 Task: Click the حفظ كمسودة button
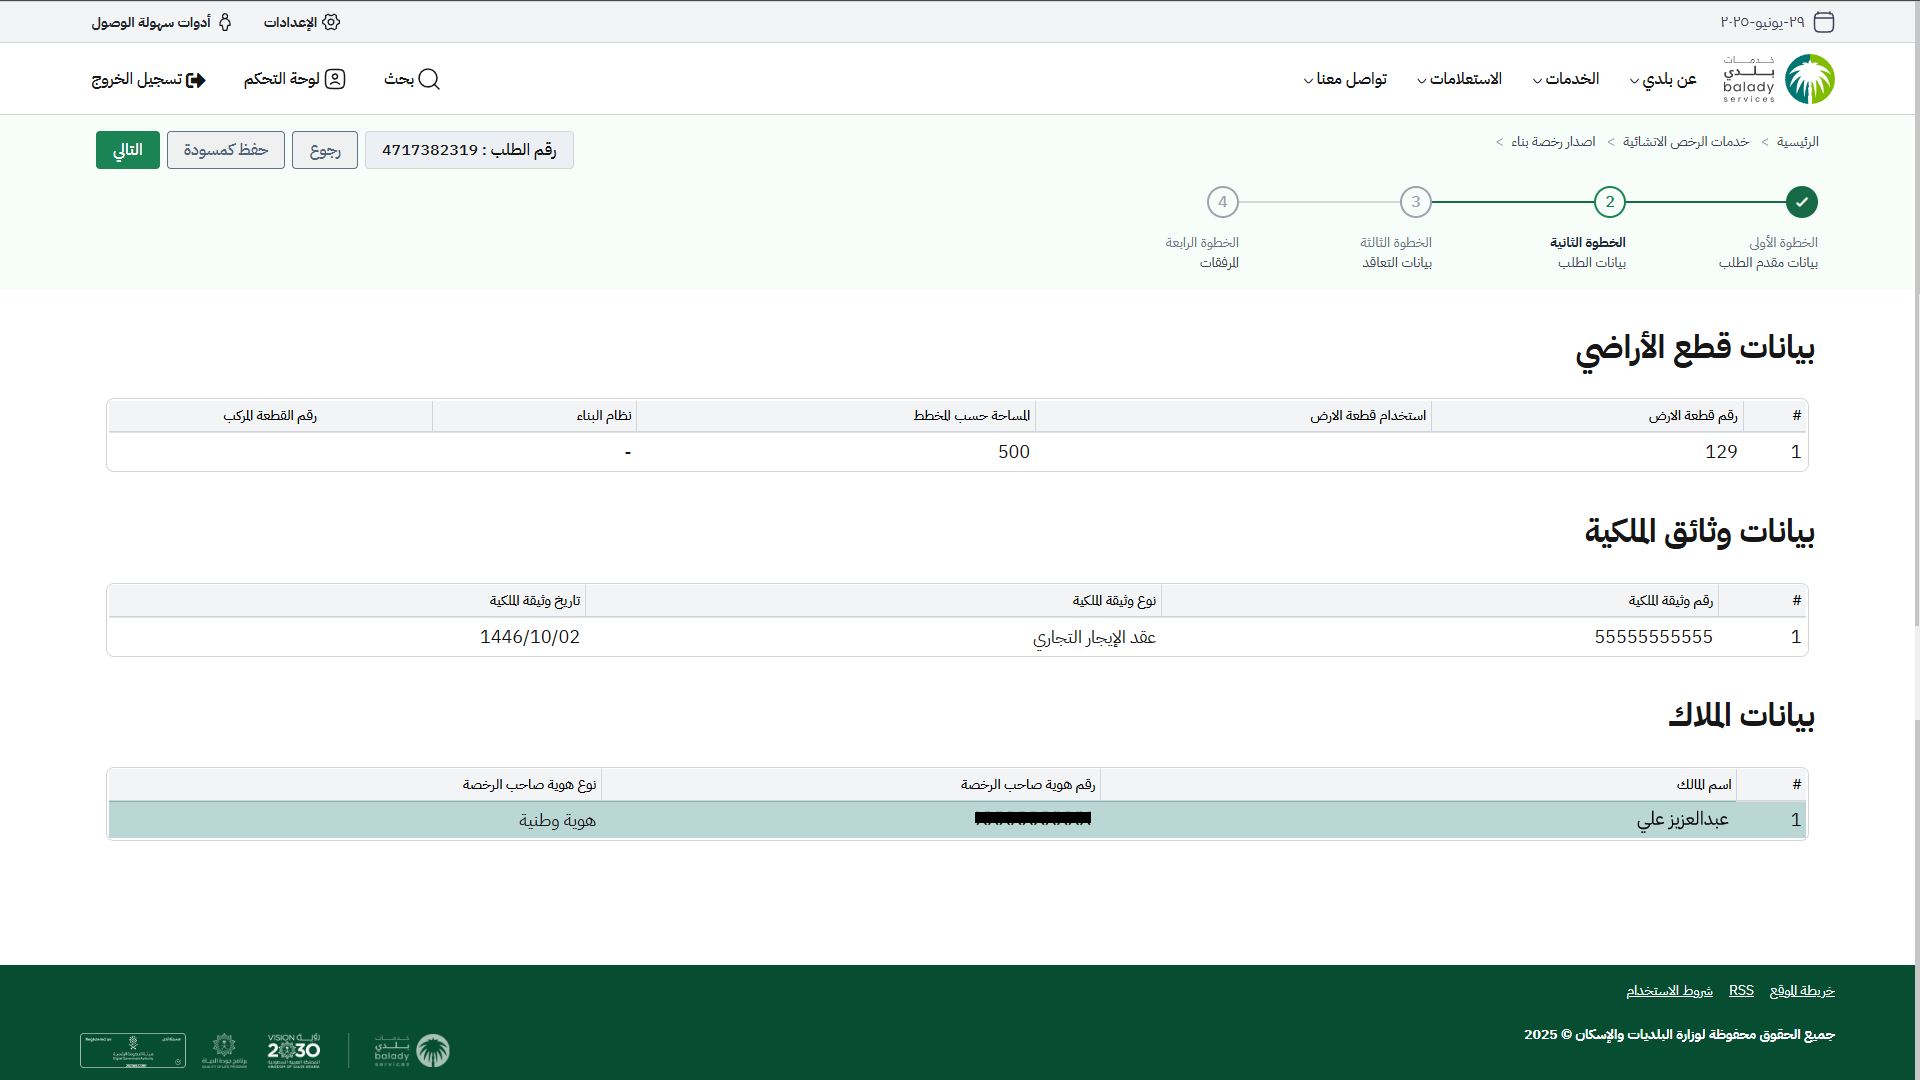[226, 150]
